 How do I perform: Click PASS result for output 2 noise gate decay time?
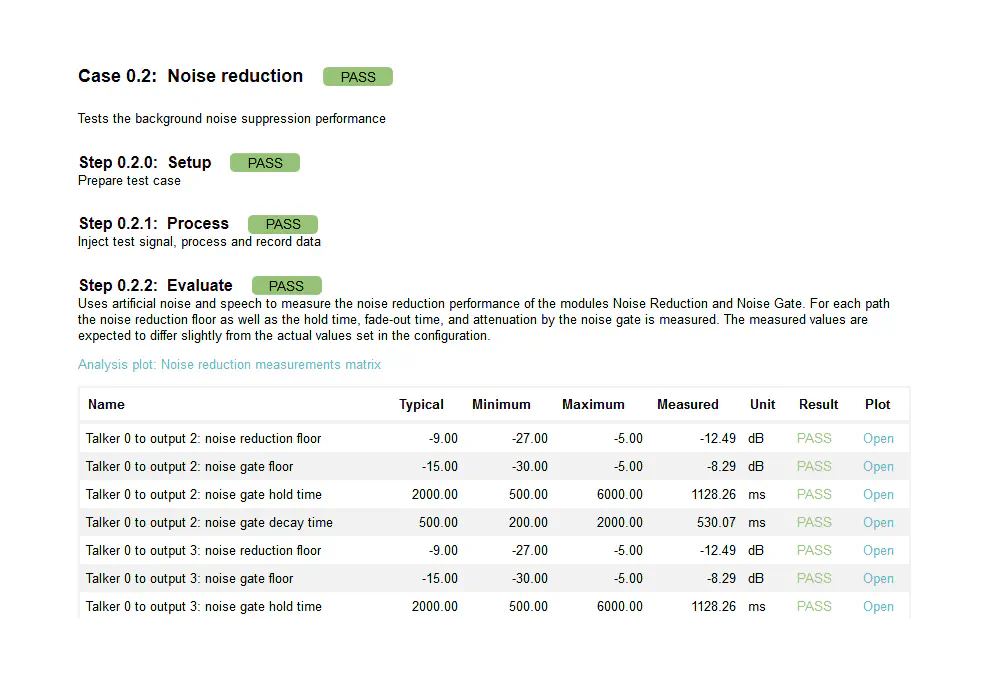point(814,522)
